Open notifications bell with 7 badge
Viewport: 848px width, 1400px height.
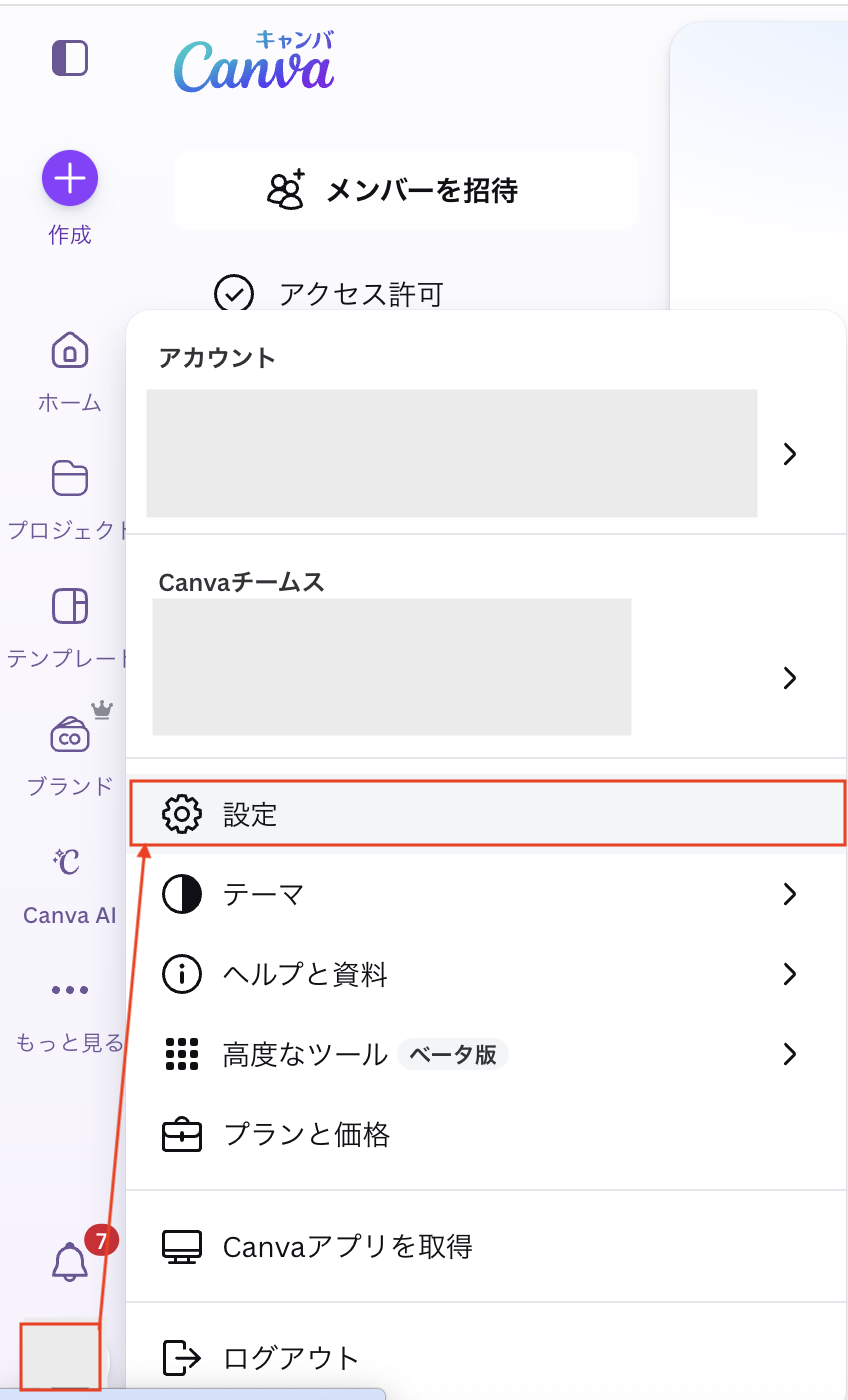[x=70, y=1262]
